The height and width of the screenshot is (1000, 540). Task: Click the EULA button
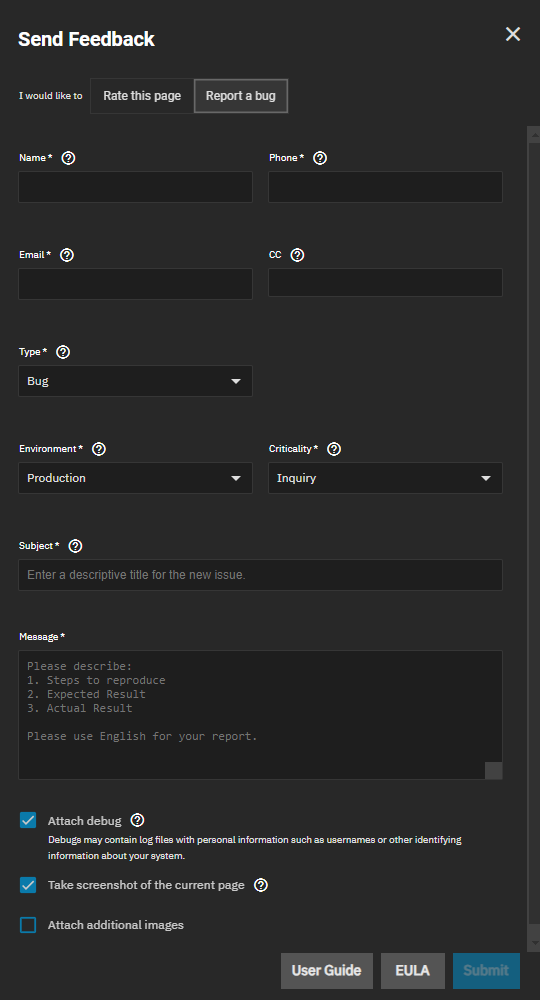(412, 971)
